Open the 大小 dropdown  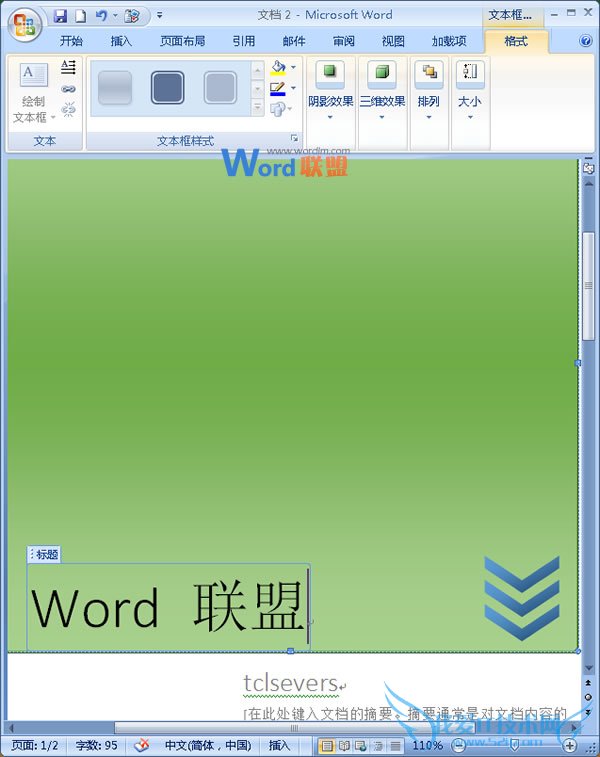pos(470,90)
